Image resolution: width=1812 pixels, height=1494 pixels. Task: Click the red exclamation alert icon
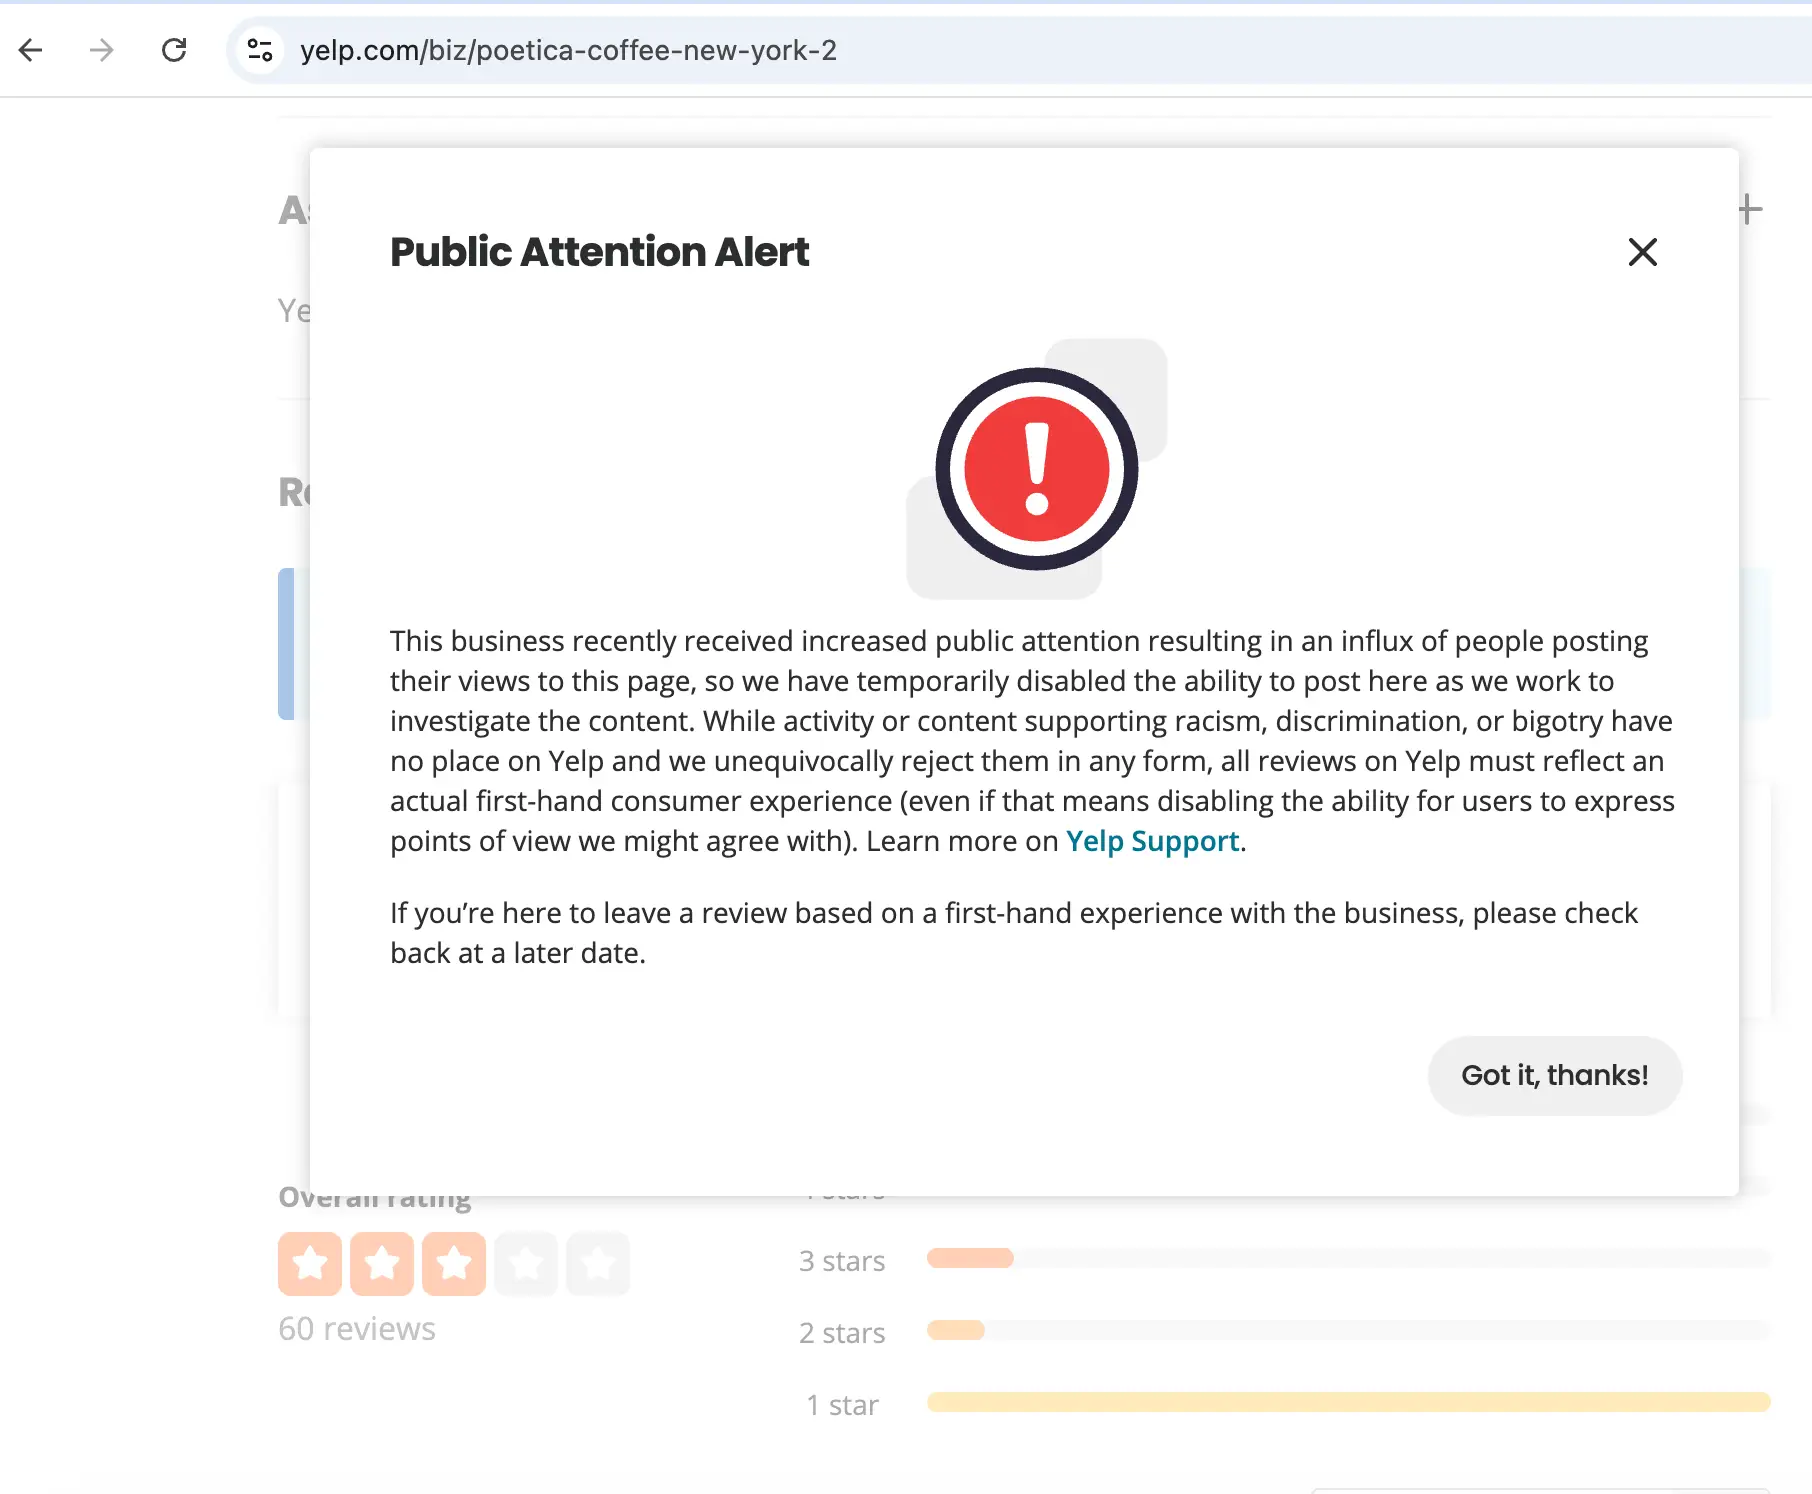tap(1037, 469)
